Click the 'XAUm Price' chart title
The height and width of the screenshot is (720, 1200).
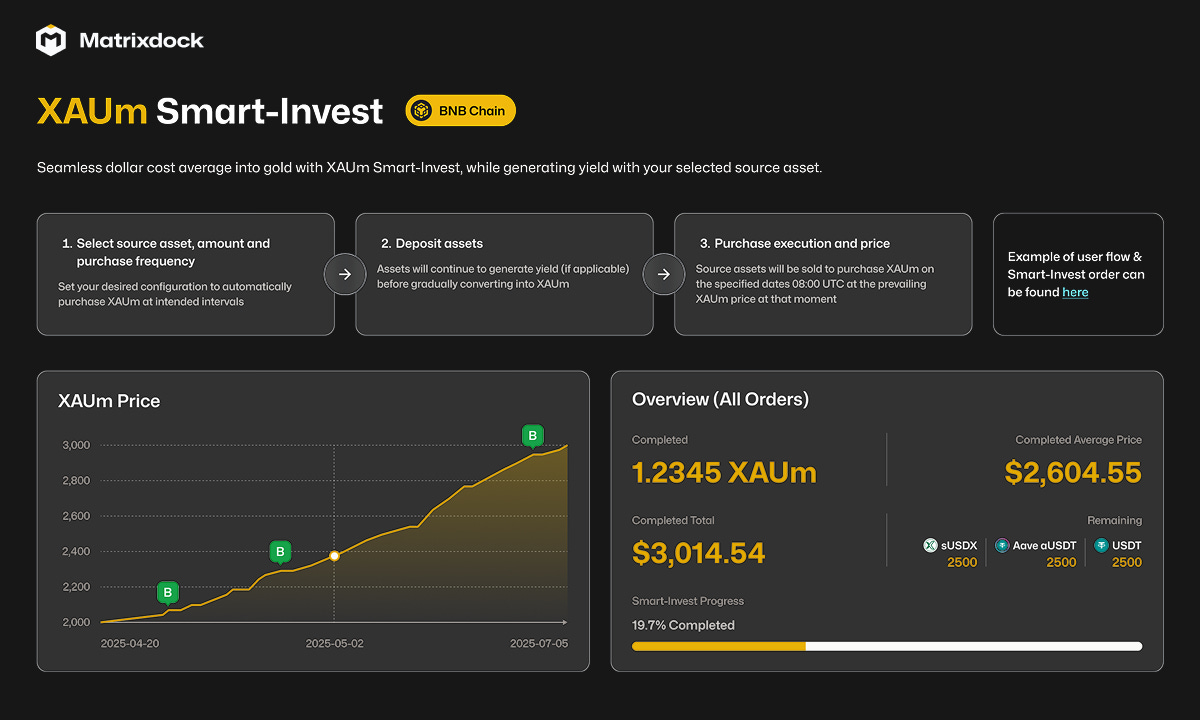[109, 401]
